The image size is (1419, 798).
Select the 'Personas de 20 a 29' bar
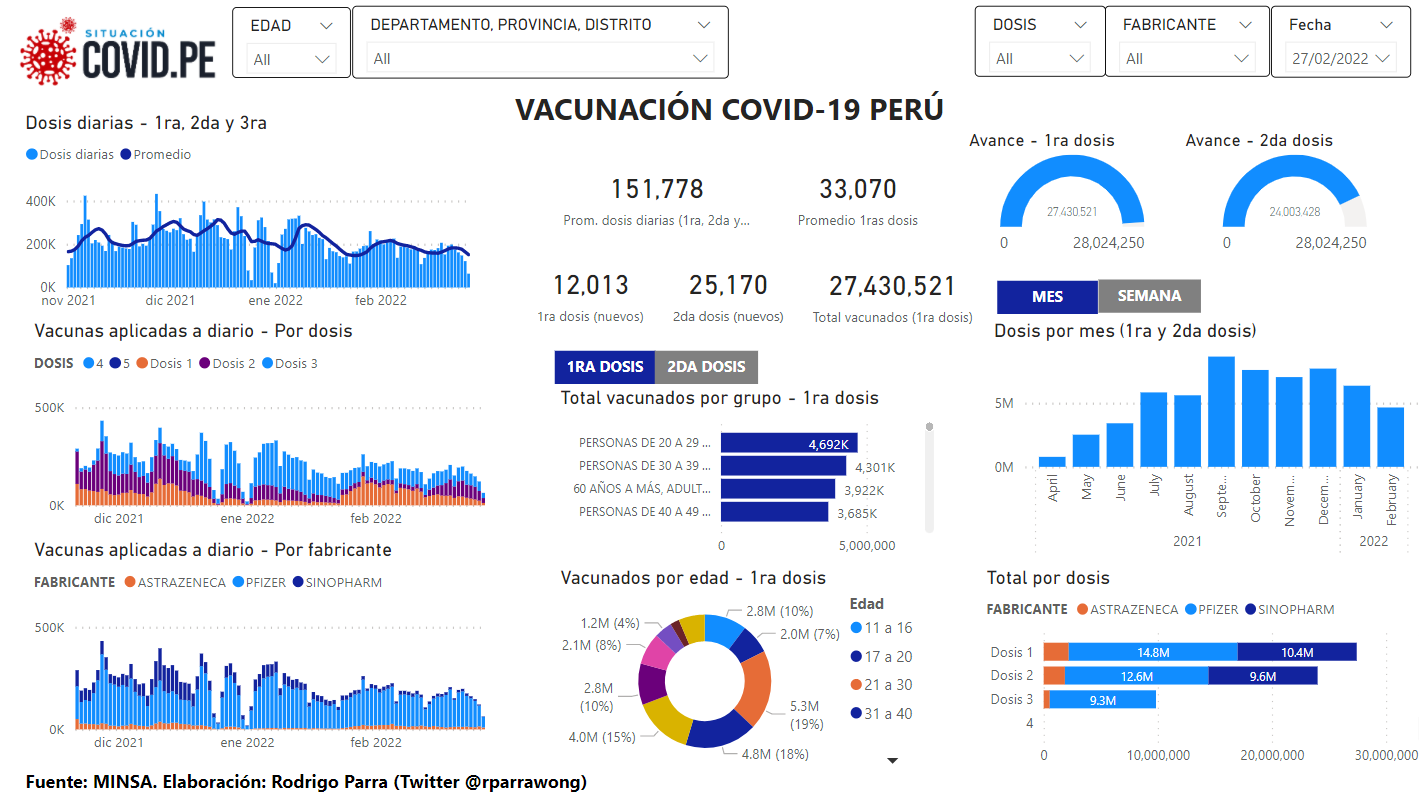[x=789, y=443]
